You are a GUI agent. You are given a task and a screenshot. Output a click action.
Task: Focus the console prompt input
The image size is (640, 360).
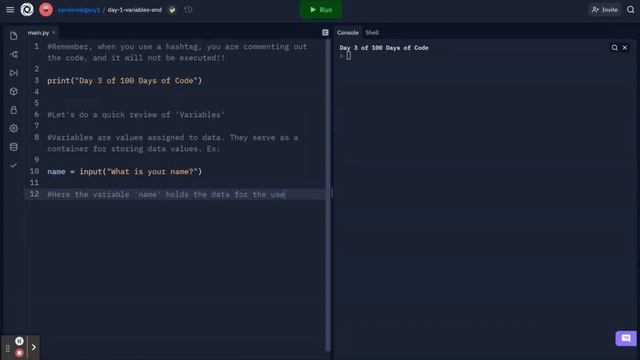pyautogui.click(x=349, y=56)
